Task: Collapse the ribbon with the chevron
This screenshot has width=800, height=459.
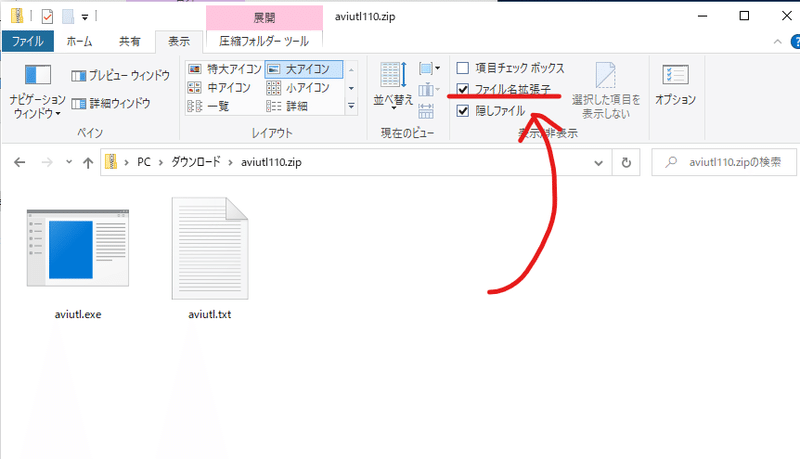Action: coord(778,42)
